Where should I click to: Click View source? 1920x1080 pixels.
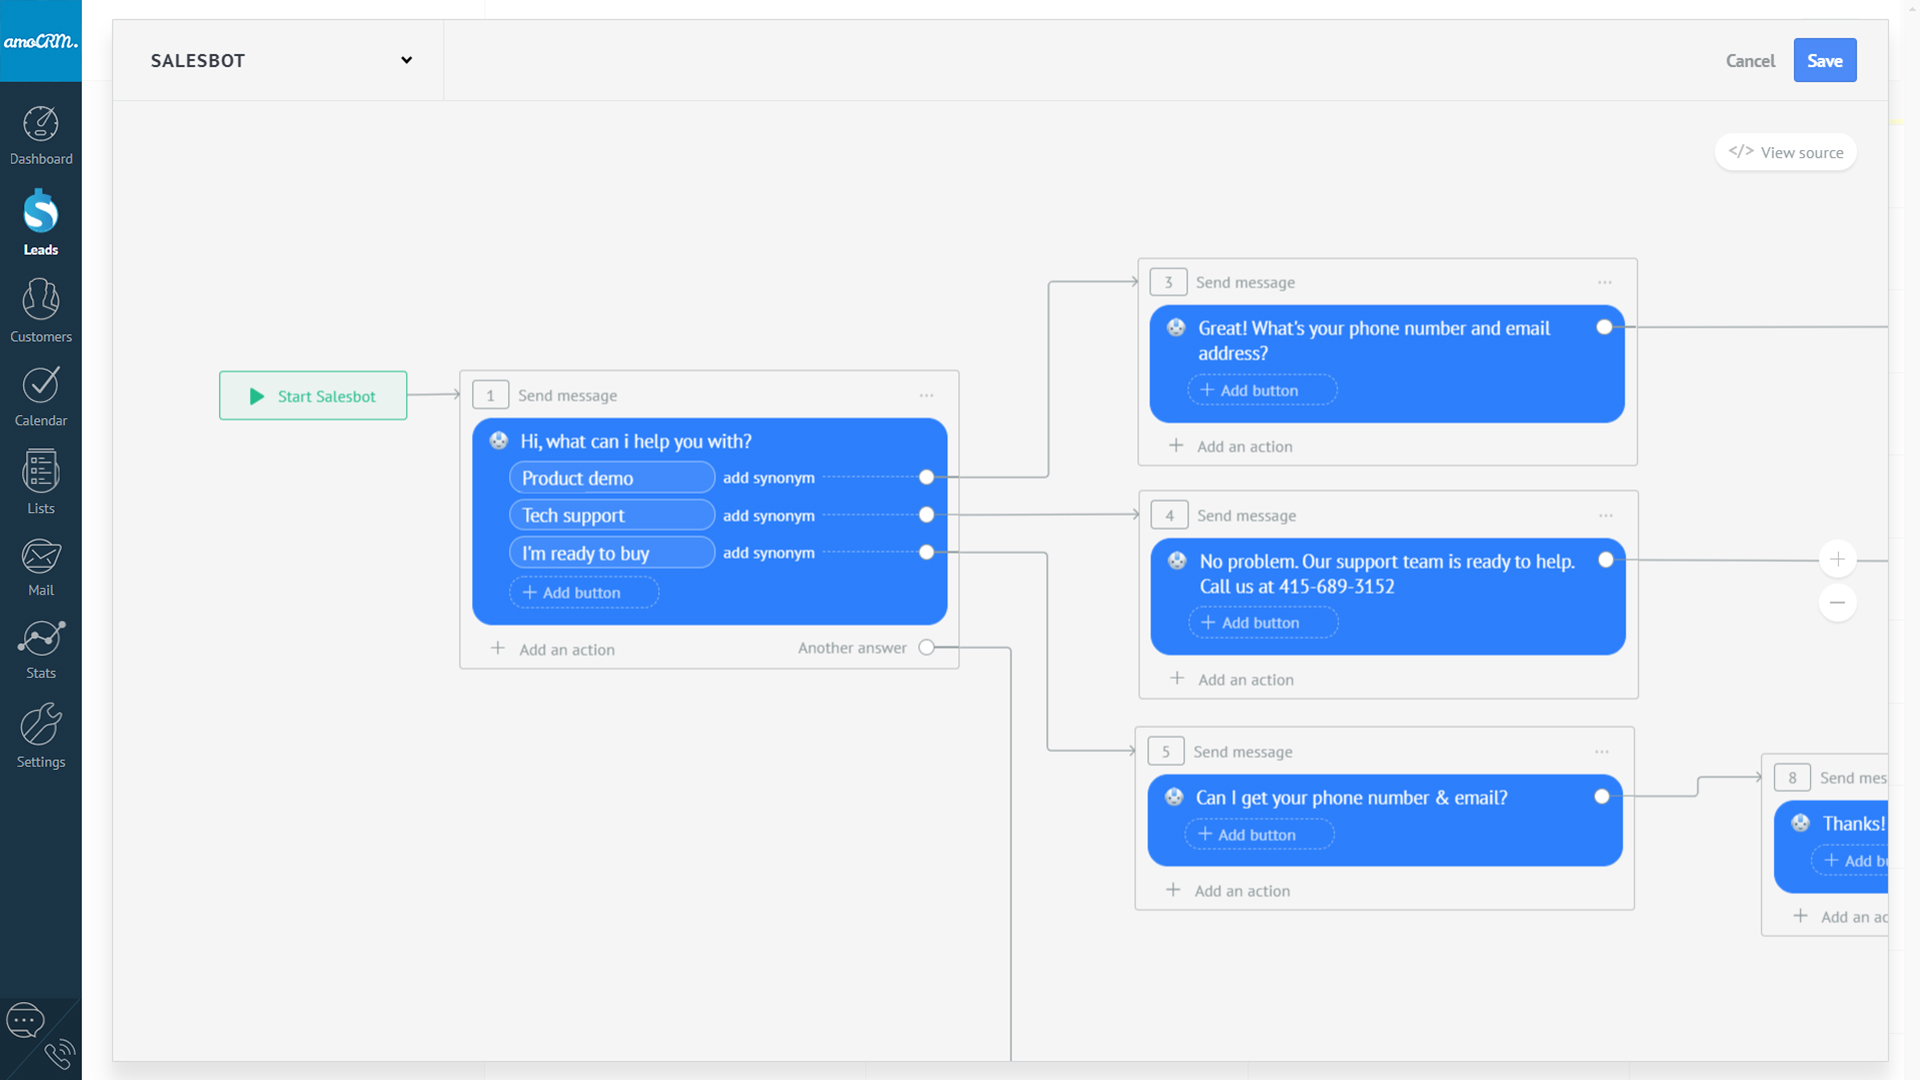pos(1785,152)
